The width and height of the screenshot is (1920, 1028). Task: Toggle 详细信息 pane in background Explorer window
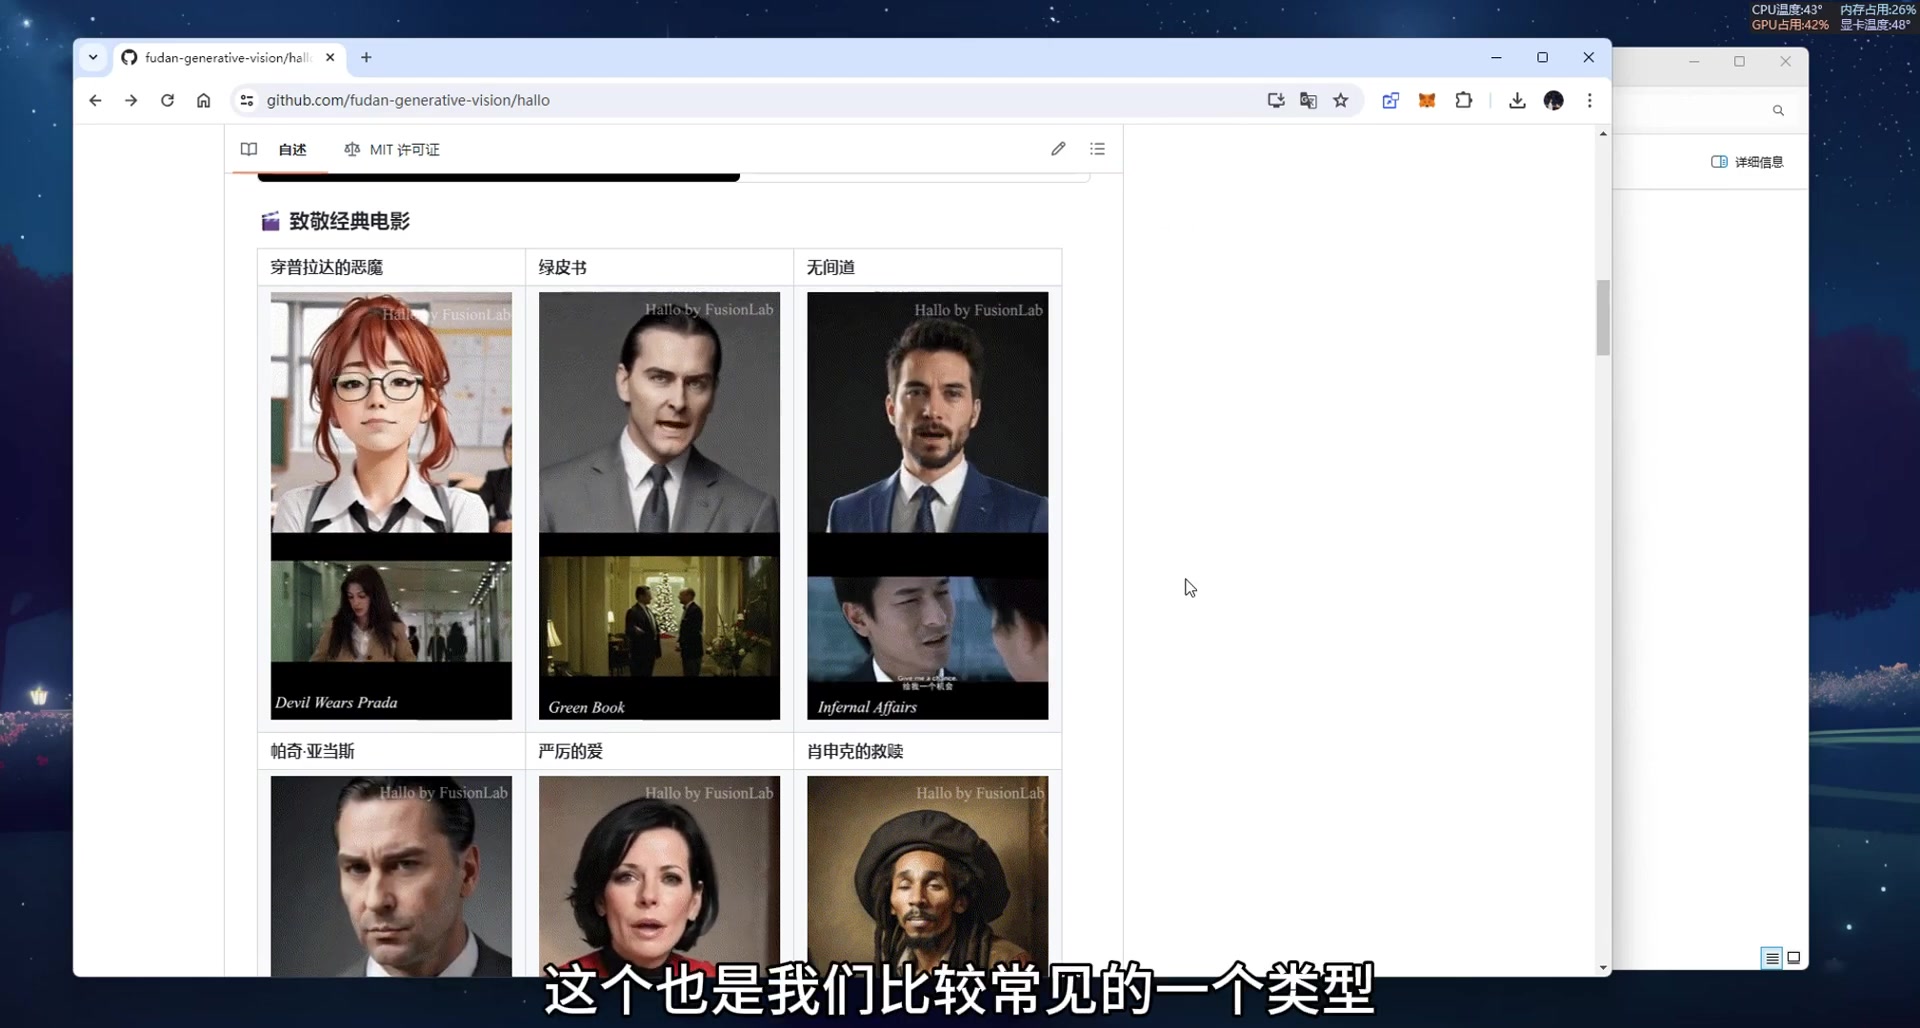[1747, 162]
